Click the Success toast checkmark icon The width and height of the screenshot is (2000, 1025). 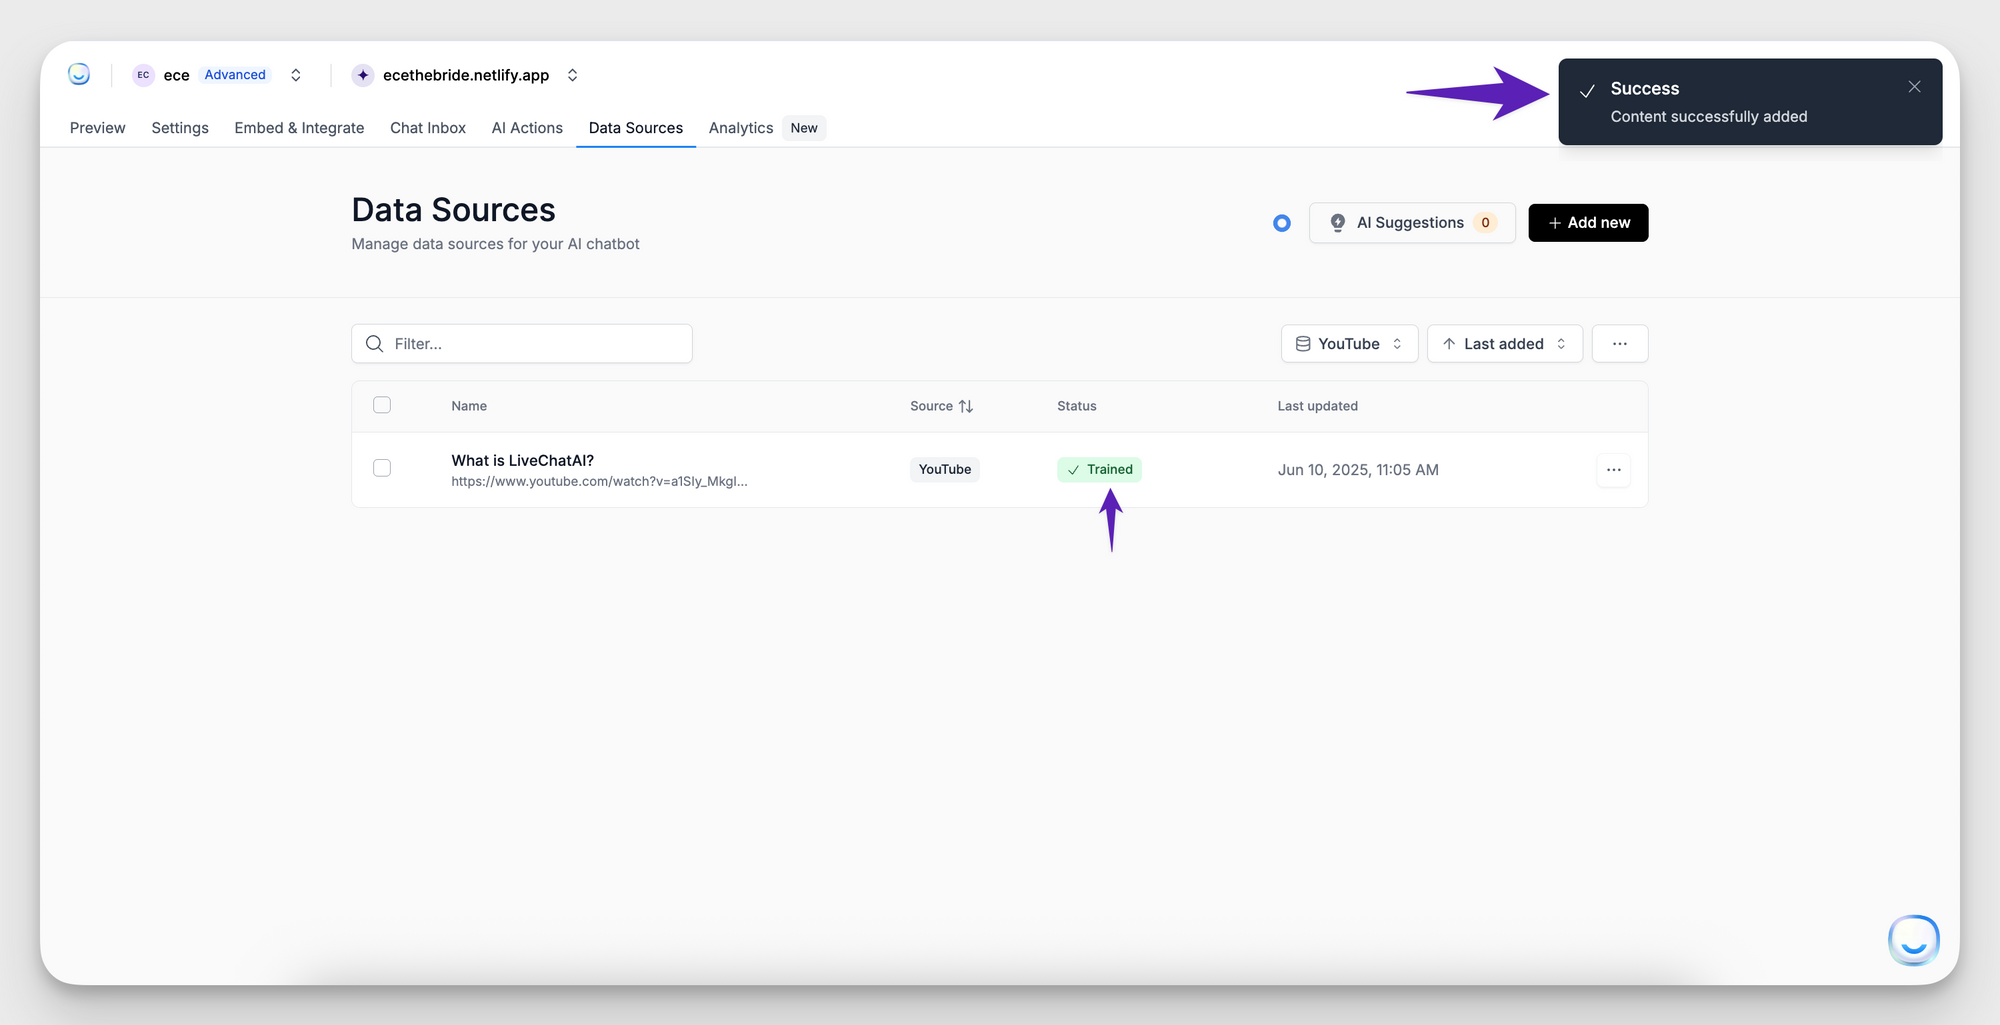point(1587,91)
